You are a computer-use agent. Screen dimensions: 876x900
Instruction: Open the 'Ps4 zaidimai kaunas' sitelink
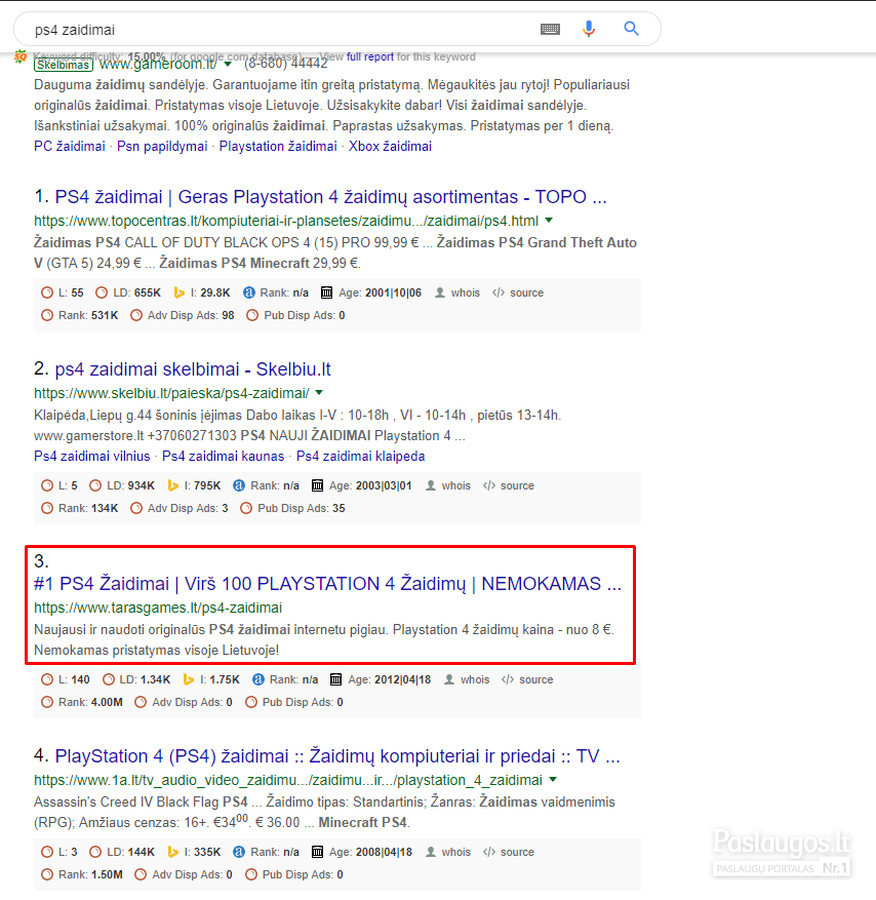[223, 456]
